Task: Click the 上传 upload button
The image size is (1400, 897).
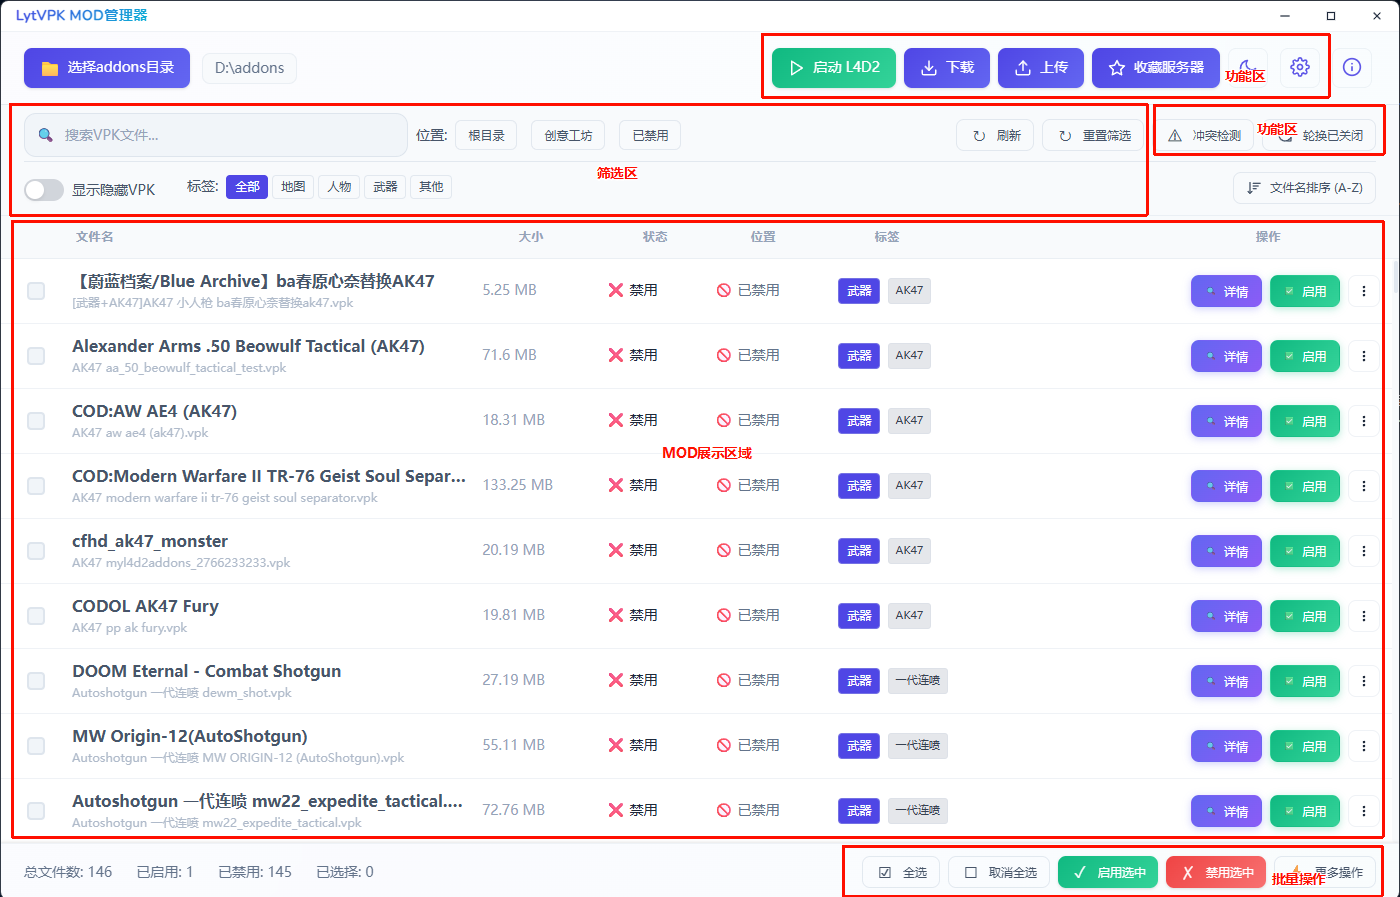Action: [1040, 68]
